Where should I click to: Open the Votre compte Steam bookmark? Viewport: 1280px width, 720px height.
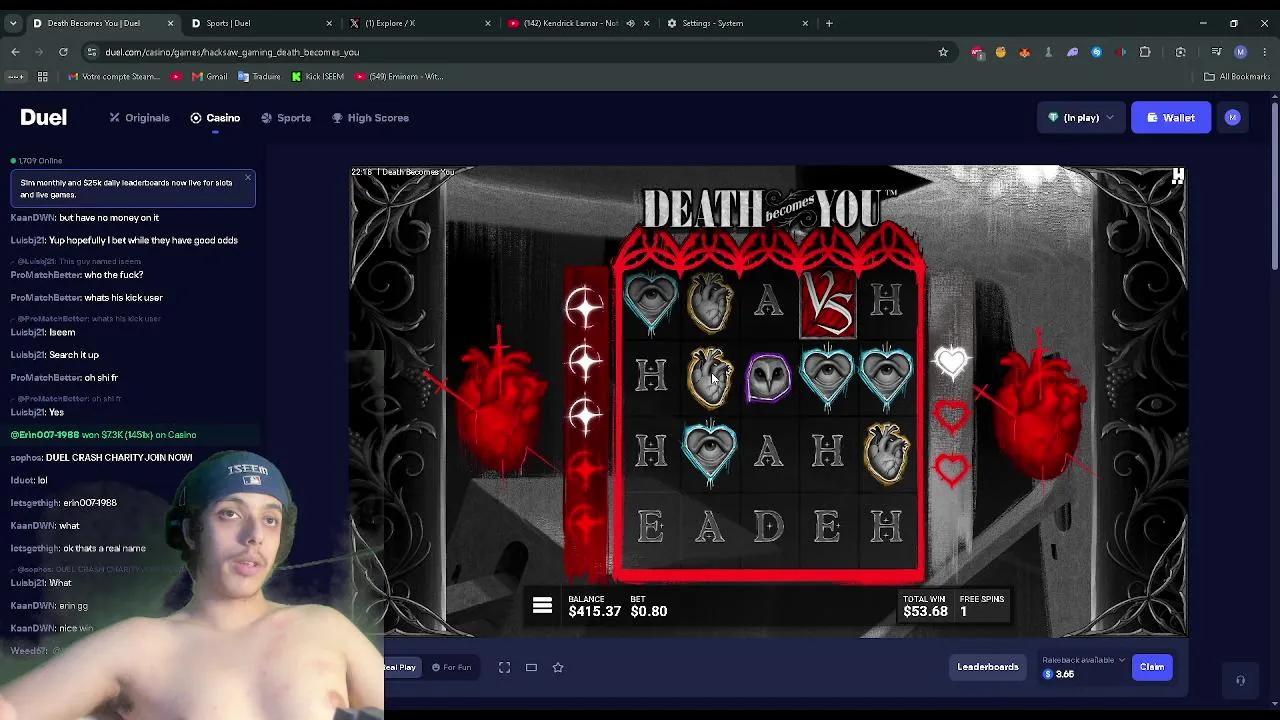pyautogui.click(x=113, y=76)
